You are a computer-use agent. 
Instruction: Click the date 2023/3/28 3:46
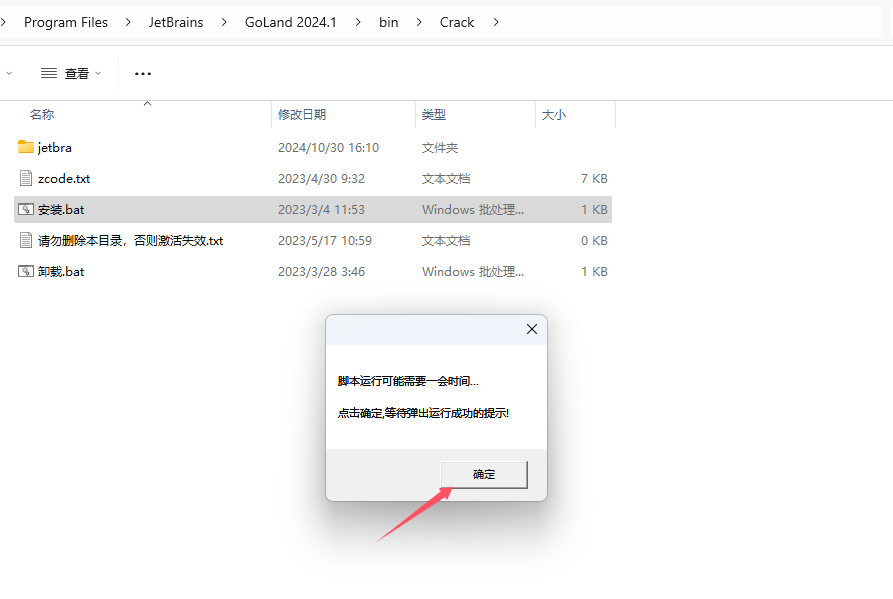pos(321,272)
